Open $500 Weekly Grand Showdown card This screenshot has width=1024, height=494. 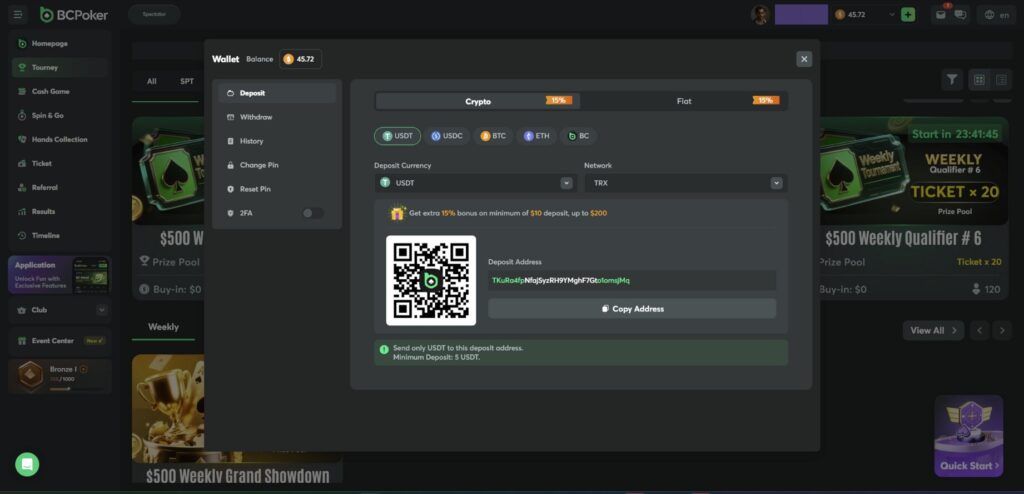[x=237, y=418]
